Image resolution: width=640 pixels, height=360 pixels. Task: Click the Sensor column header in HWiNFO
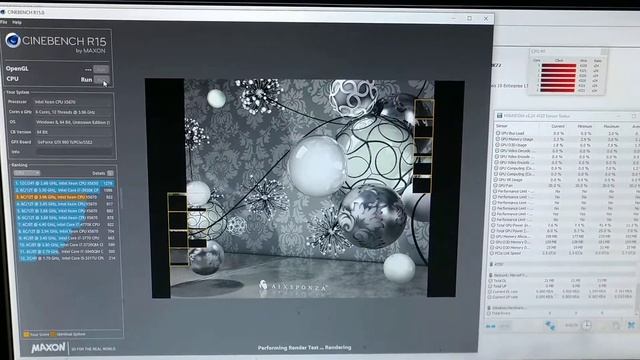pos(502,126)
